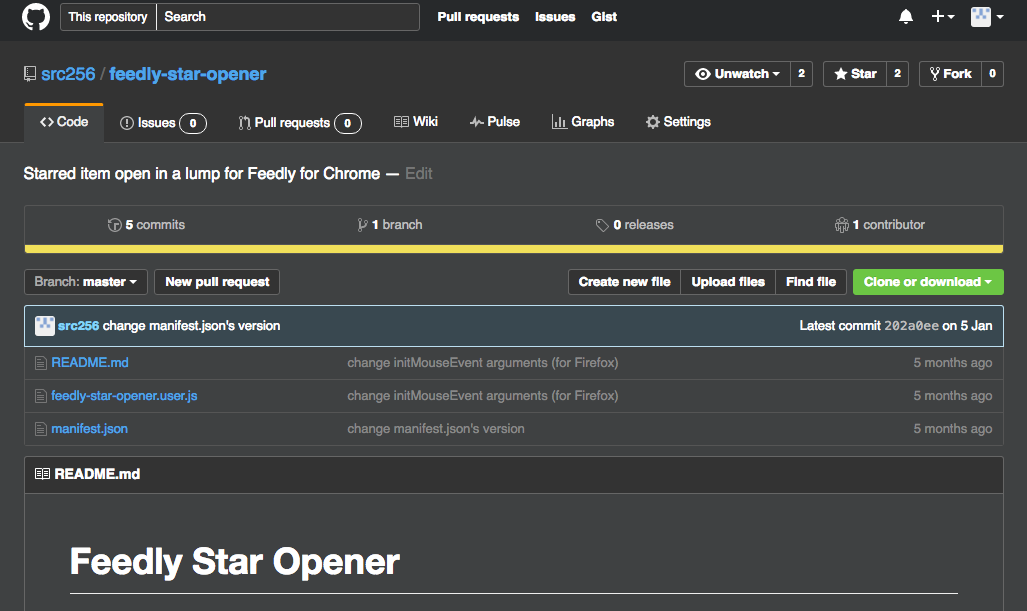This screenshot has width=1027, height=611.
Task: Click the book icon in README.md header
Action: tap(42, 473)
